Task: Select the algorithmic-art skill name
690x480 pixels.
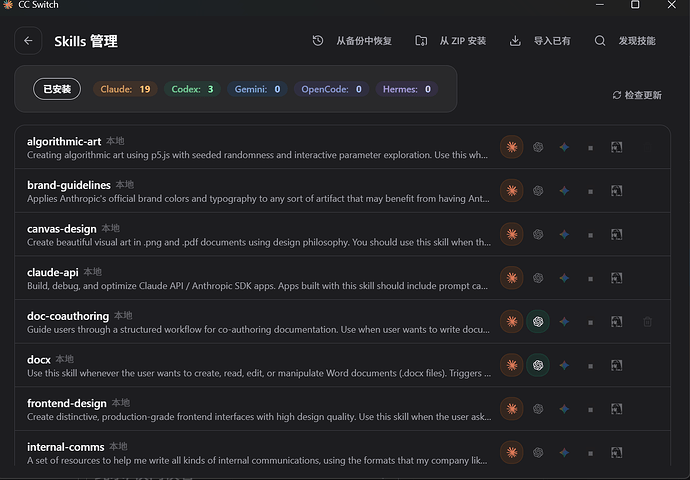Action: (64, 141)
